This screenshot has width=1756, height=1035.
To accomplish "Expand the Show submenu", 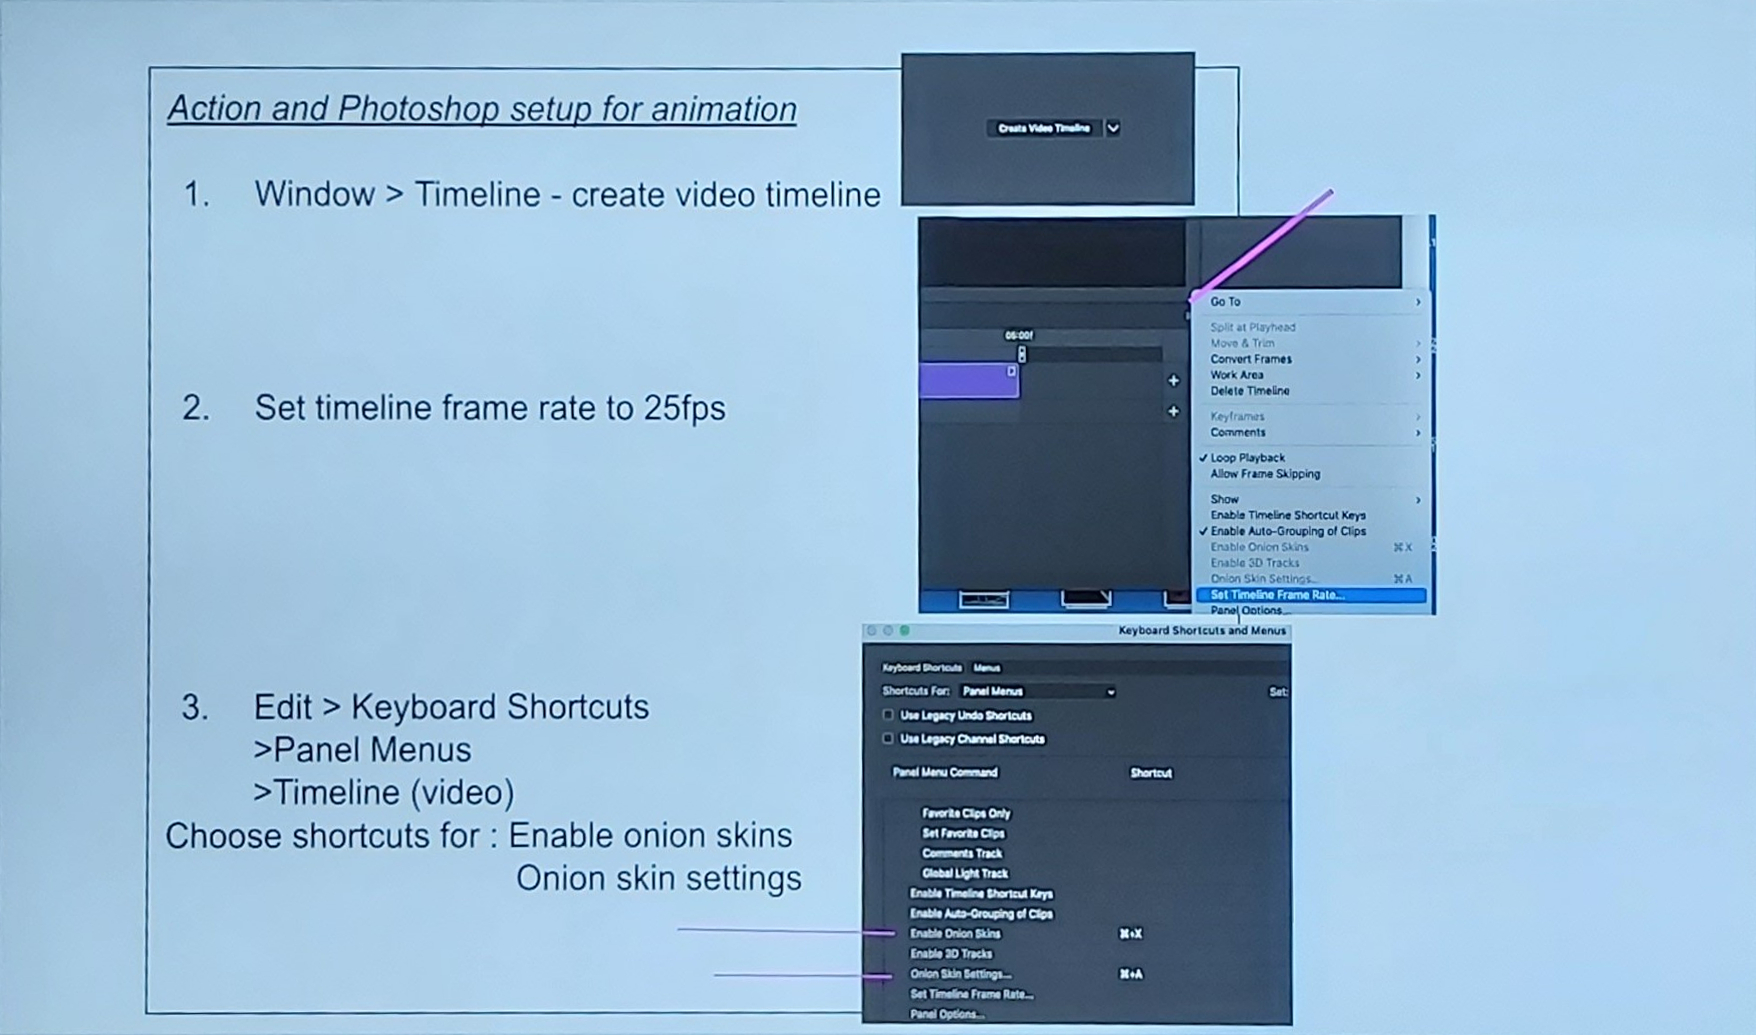I will (x=1310, y=499).
